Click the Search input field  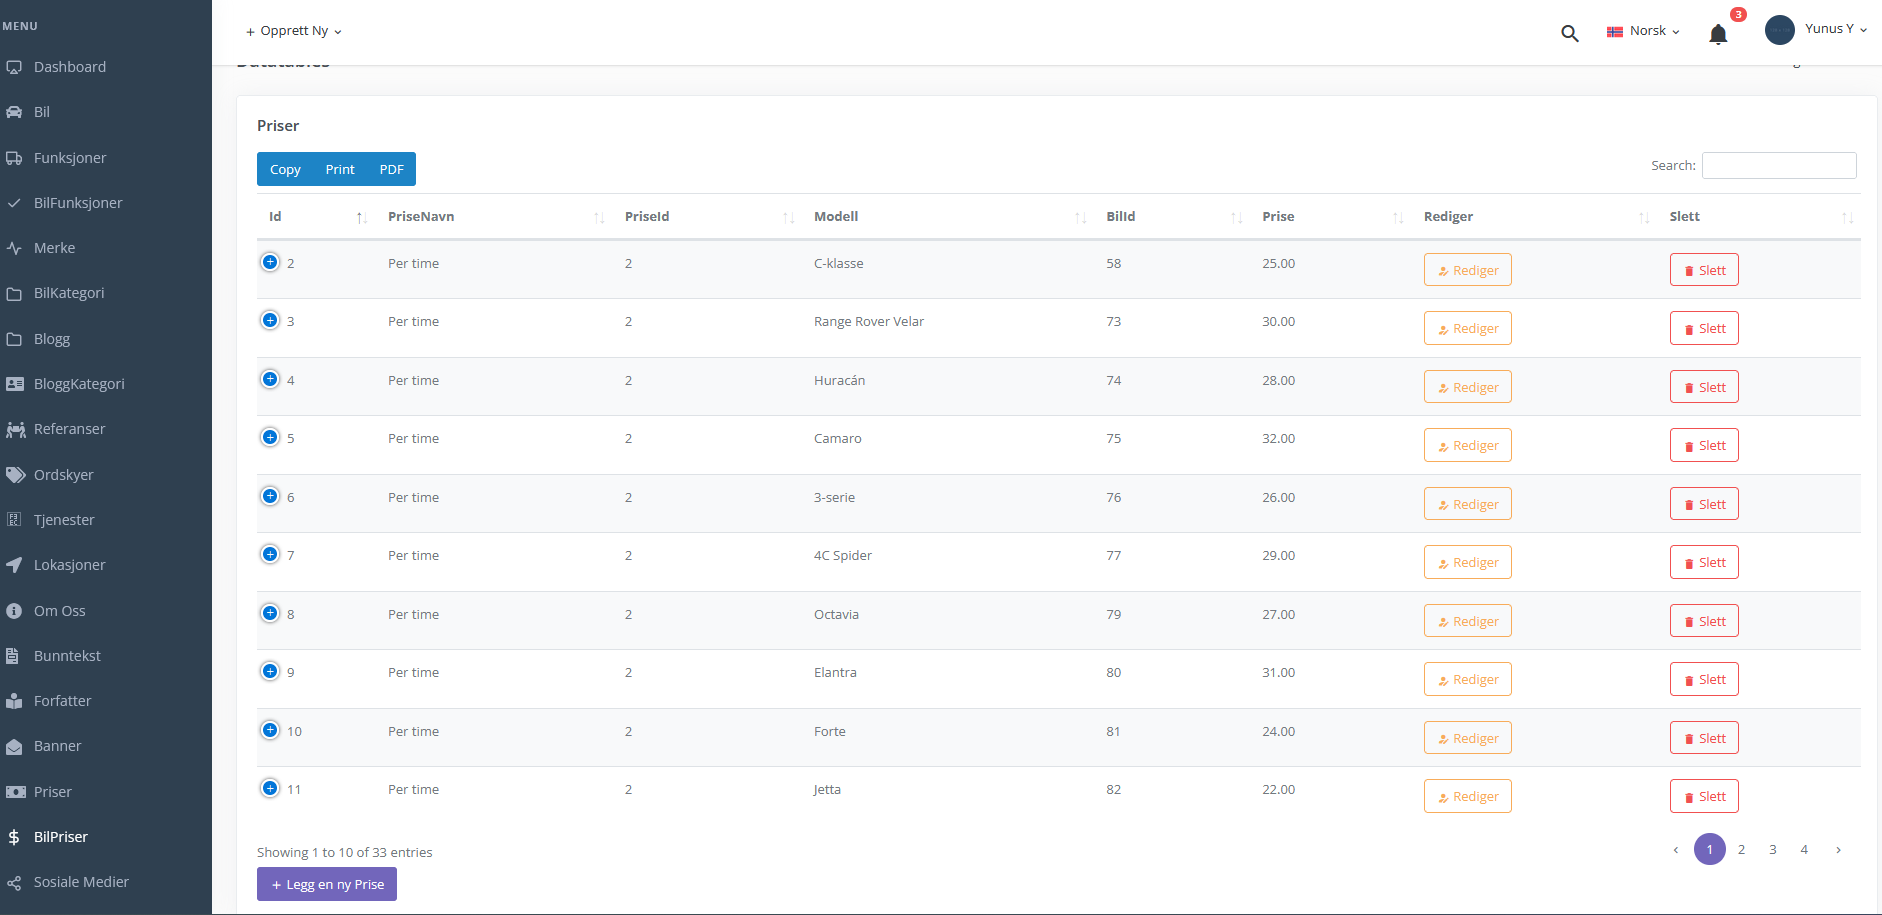point(1778,165)
